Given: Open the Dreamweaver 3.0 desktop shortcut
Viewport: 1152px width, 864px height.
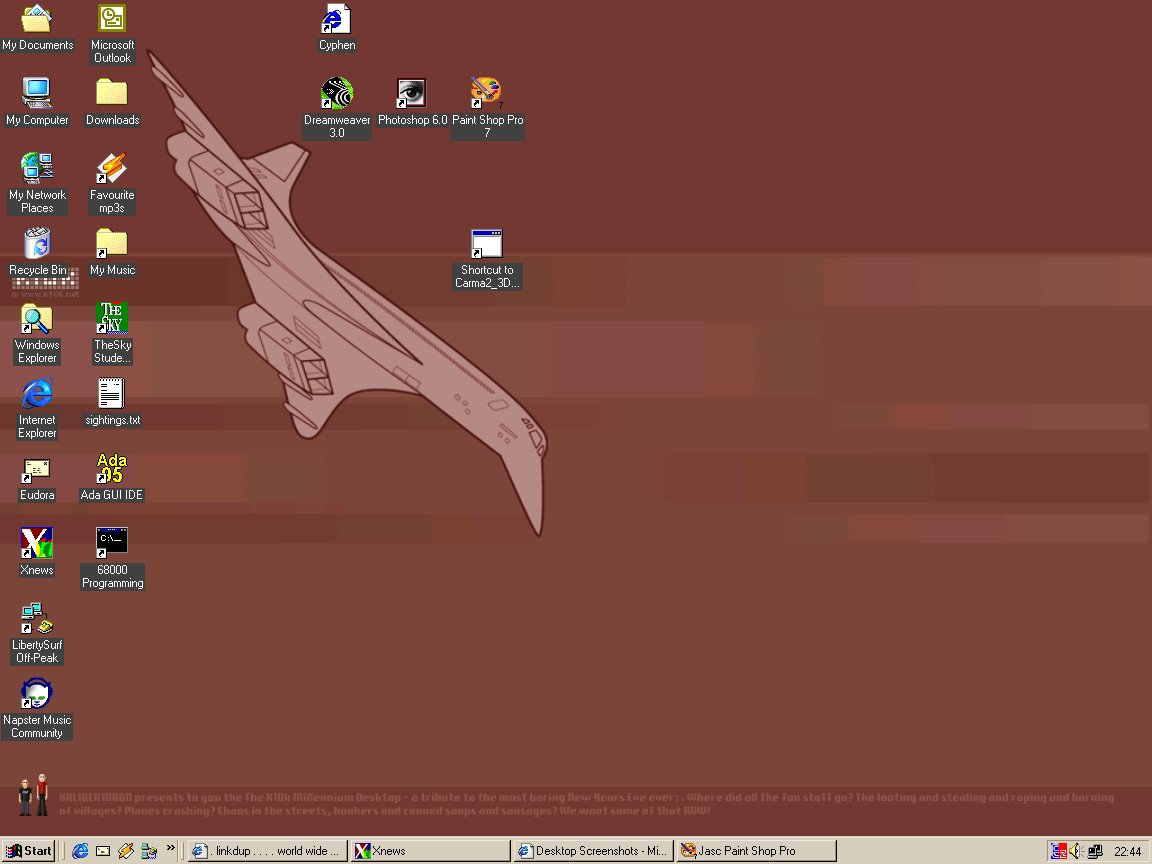Looking at the screenshot, I should pyautogui.click(x=337, y=95).
